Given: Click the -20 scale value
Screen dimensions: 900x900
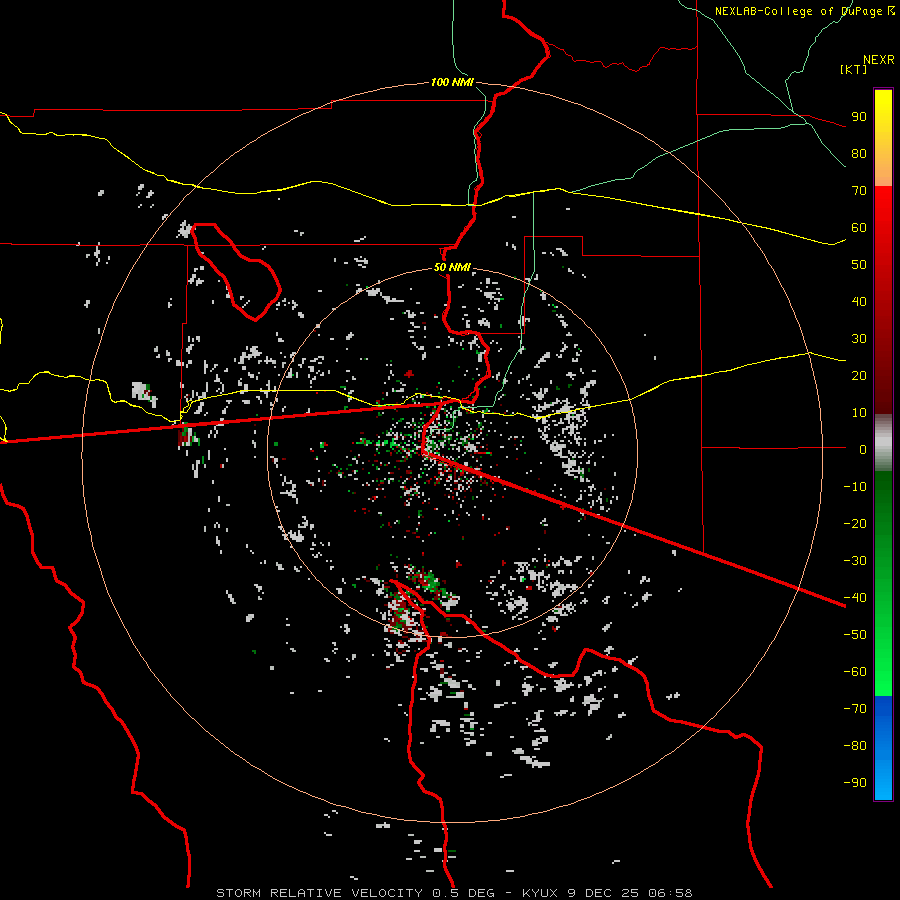Looking at the screenshot, I should 855,524.
